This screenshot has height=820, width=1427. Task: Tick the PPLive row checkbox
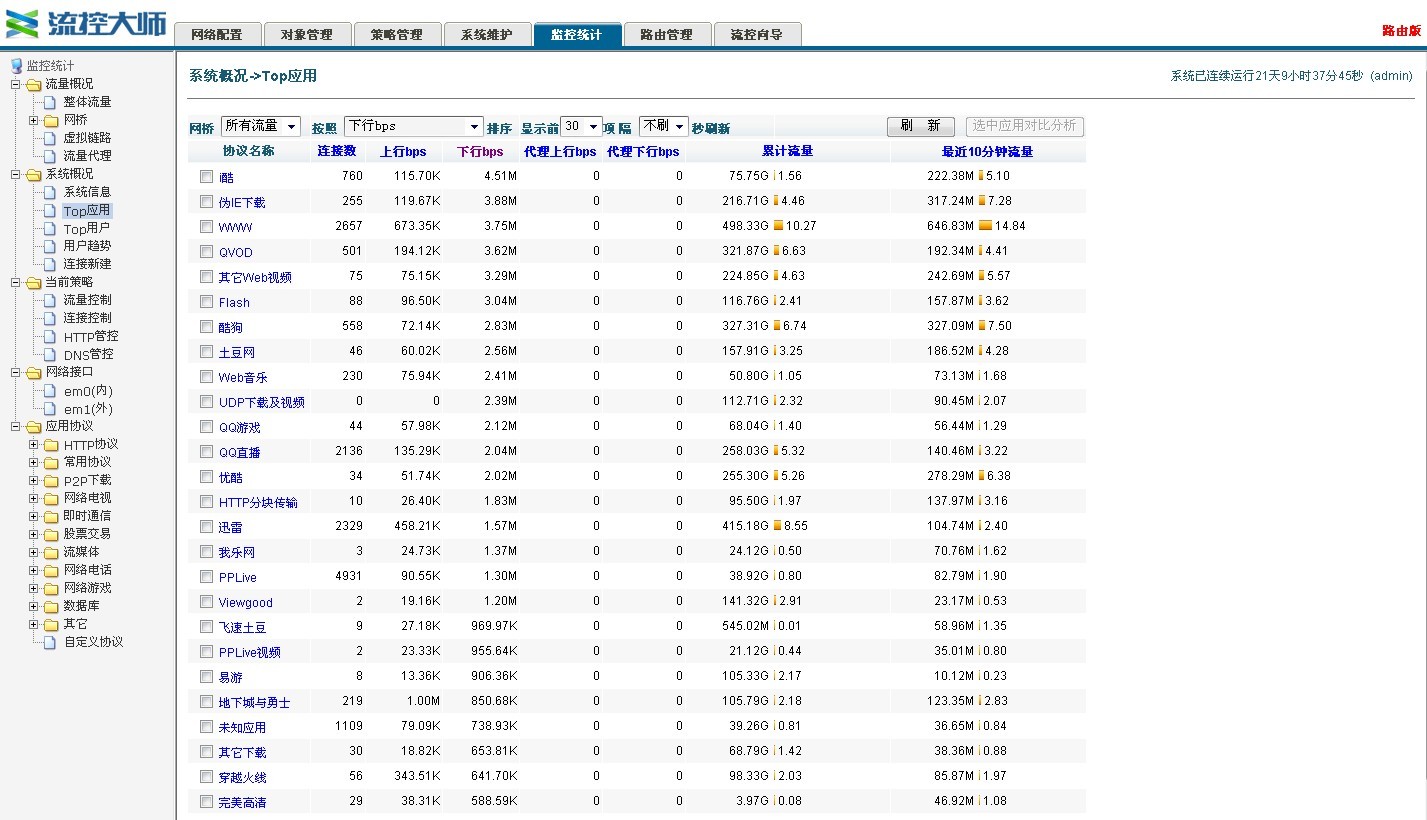206,576
